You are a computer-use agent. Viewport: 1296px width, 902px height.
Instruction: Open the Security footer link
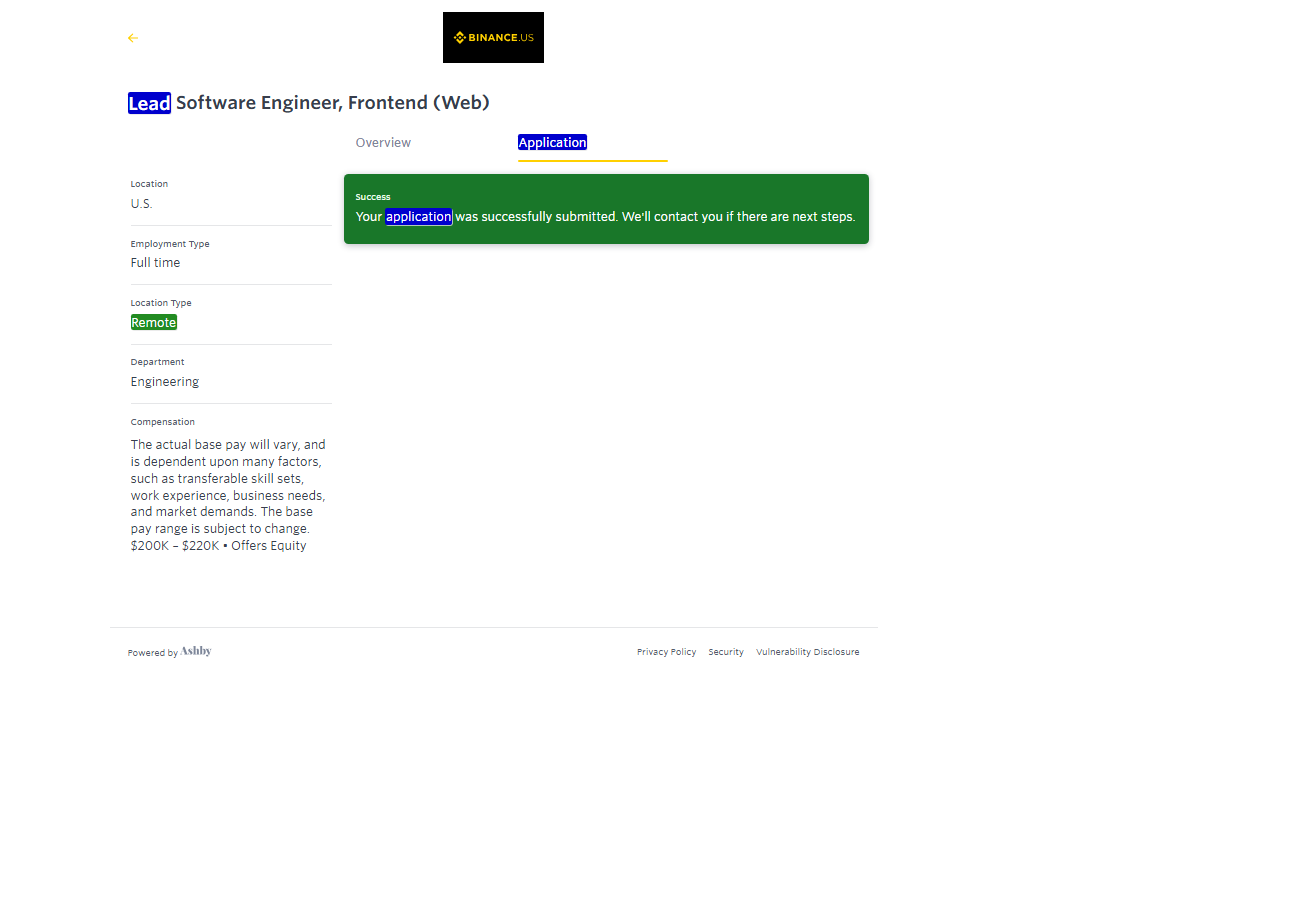pyautogui.click(x=726, y=652)
